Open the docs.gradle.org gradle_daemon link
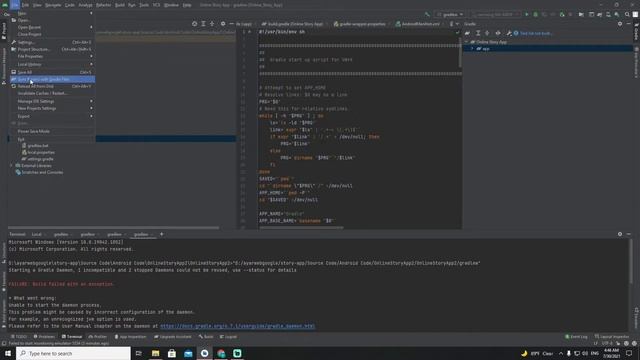The image size is (640, 360). pyautogui.click(x=238, y=326)
